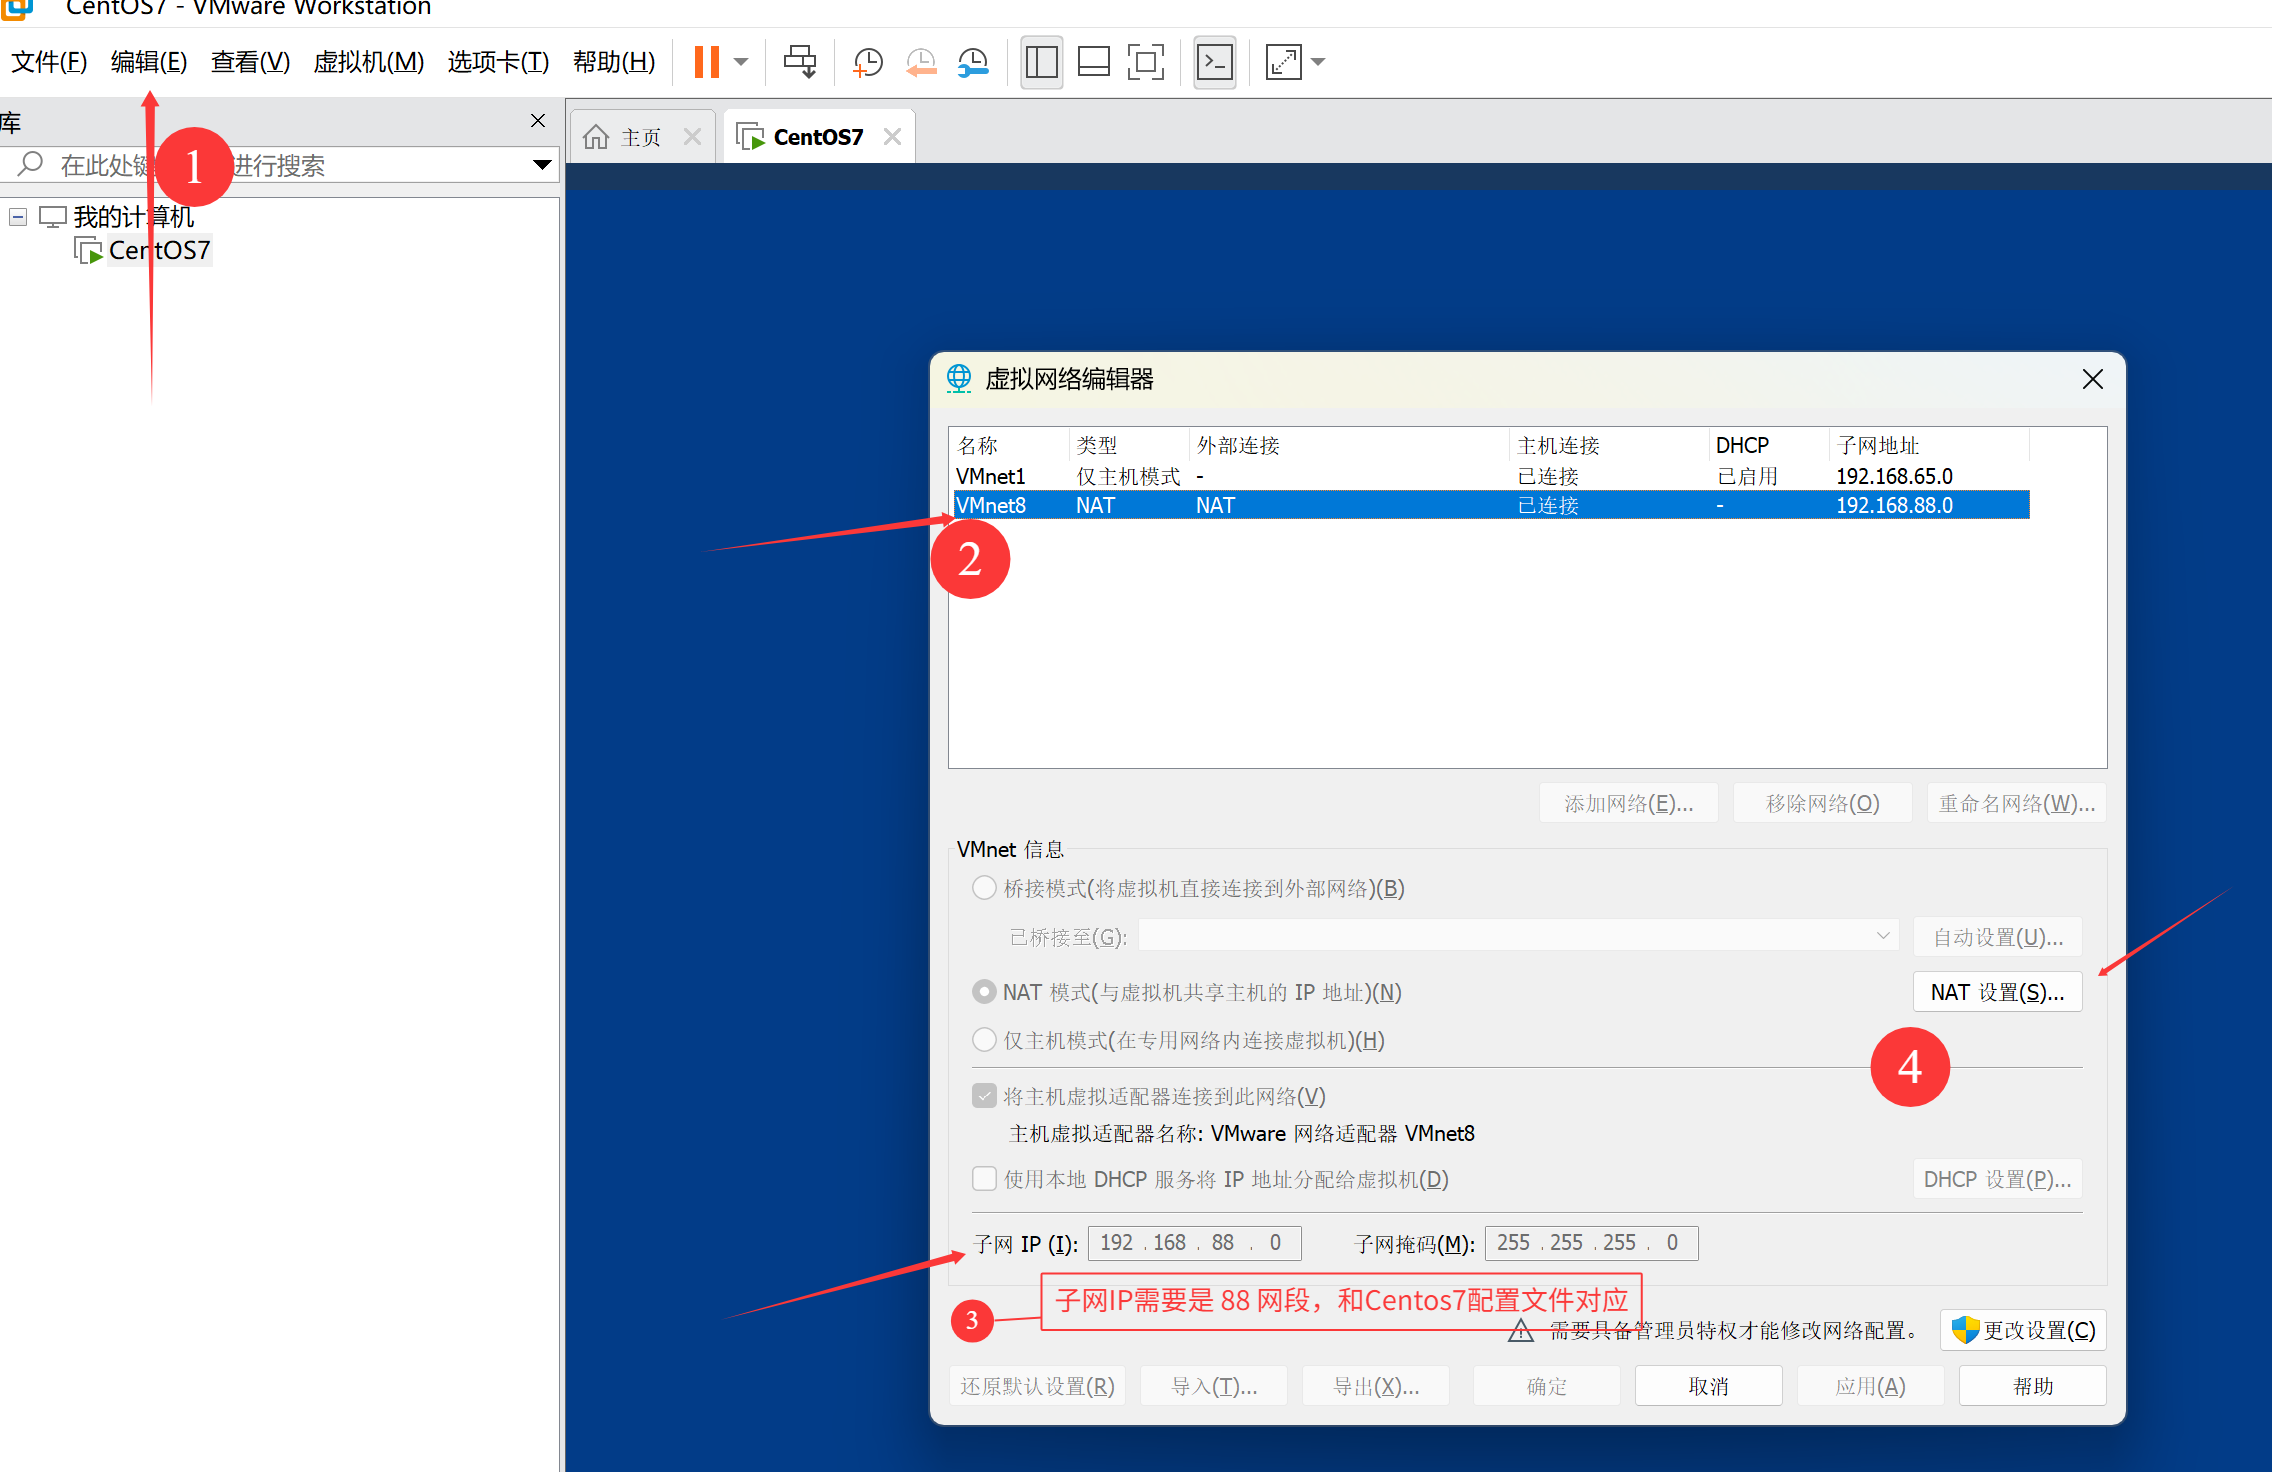Image resolution: width=2272 pixels, height=1472 pixels.
Task: Click 应用(A) button
Action: pyautogui.click(x=1871, y=1386)
